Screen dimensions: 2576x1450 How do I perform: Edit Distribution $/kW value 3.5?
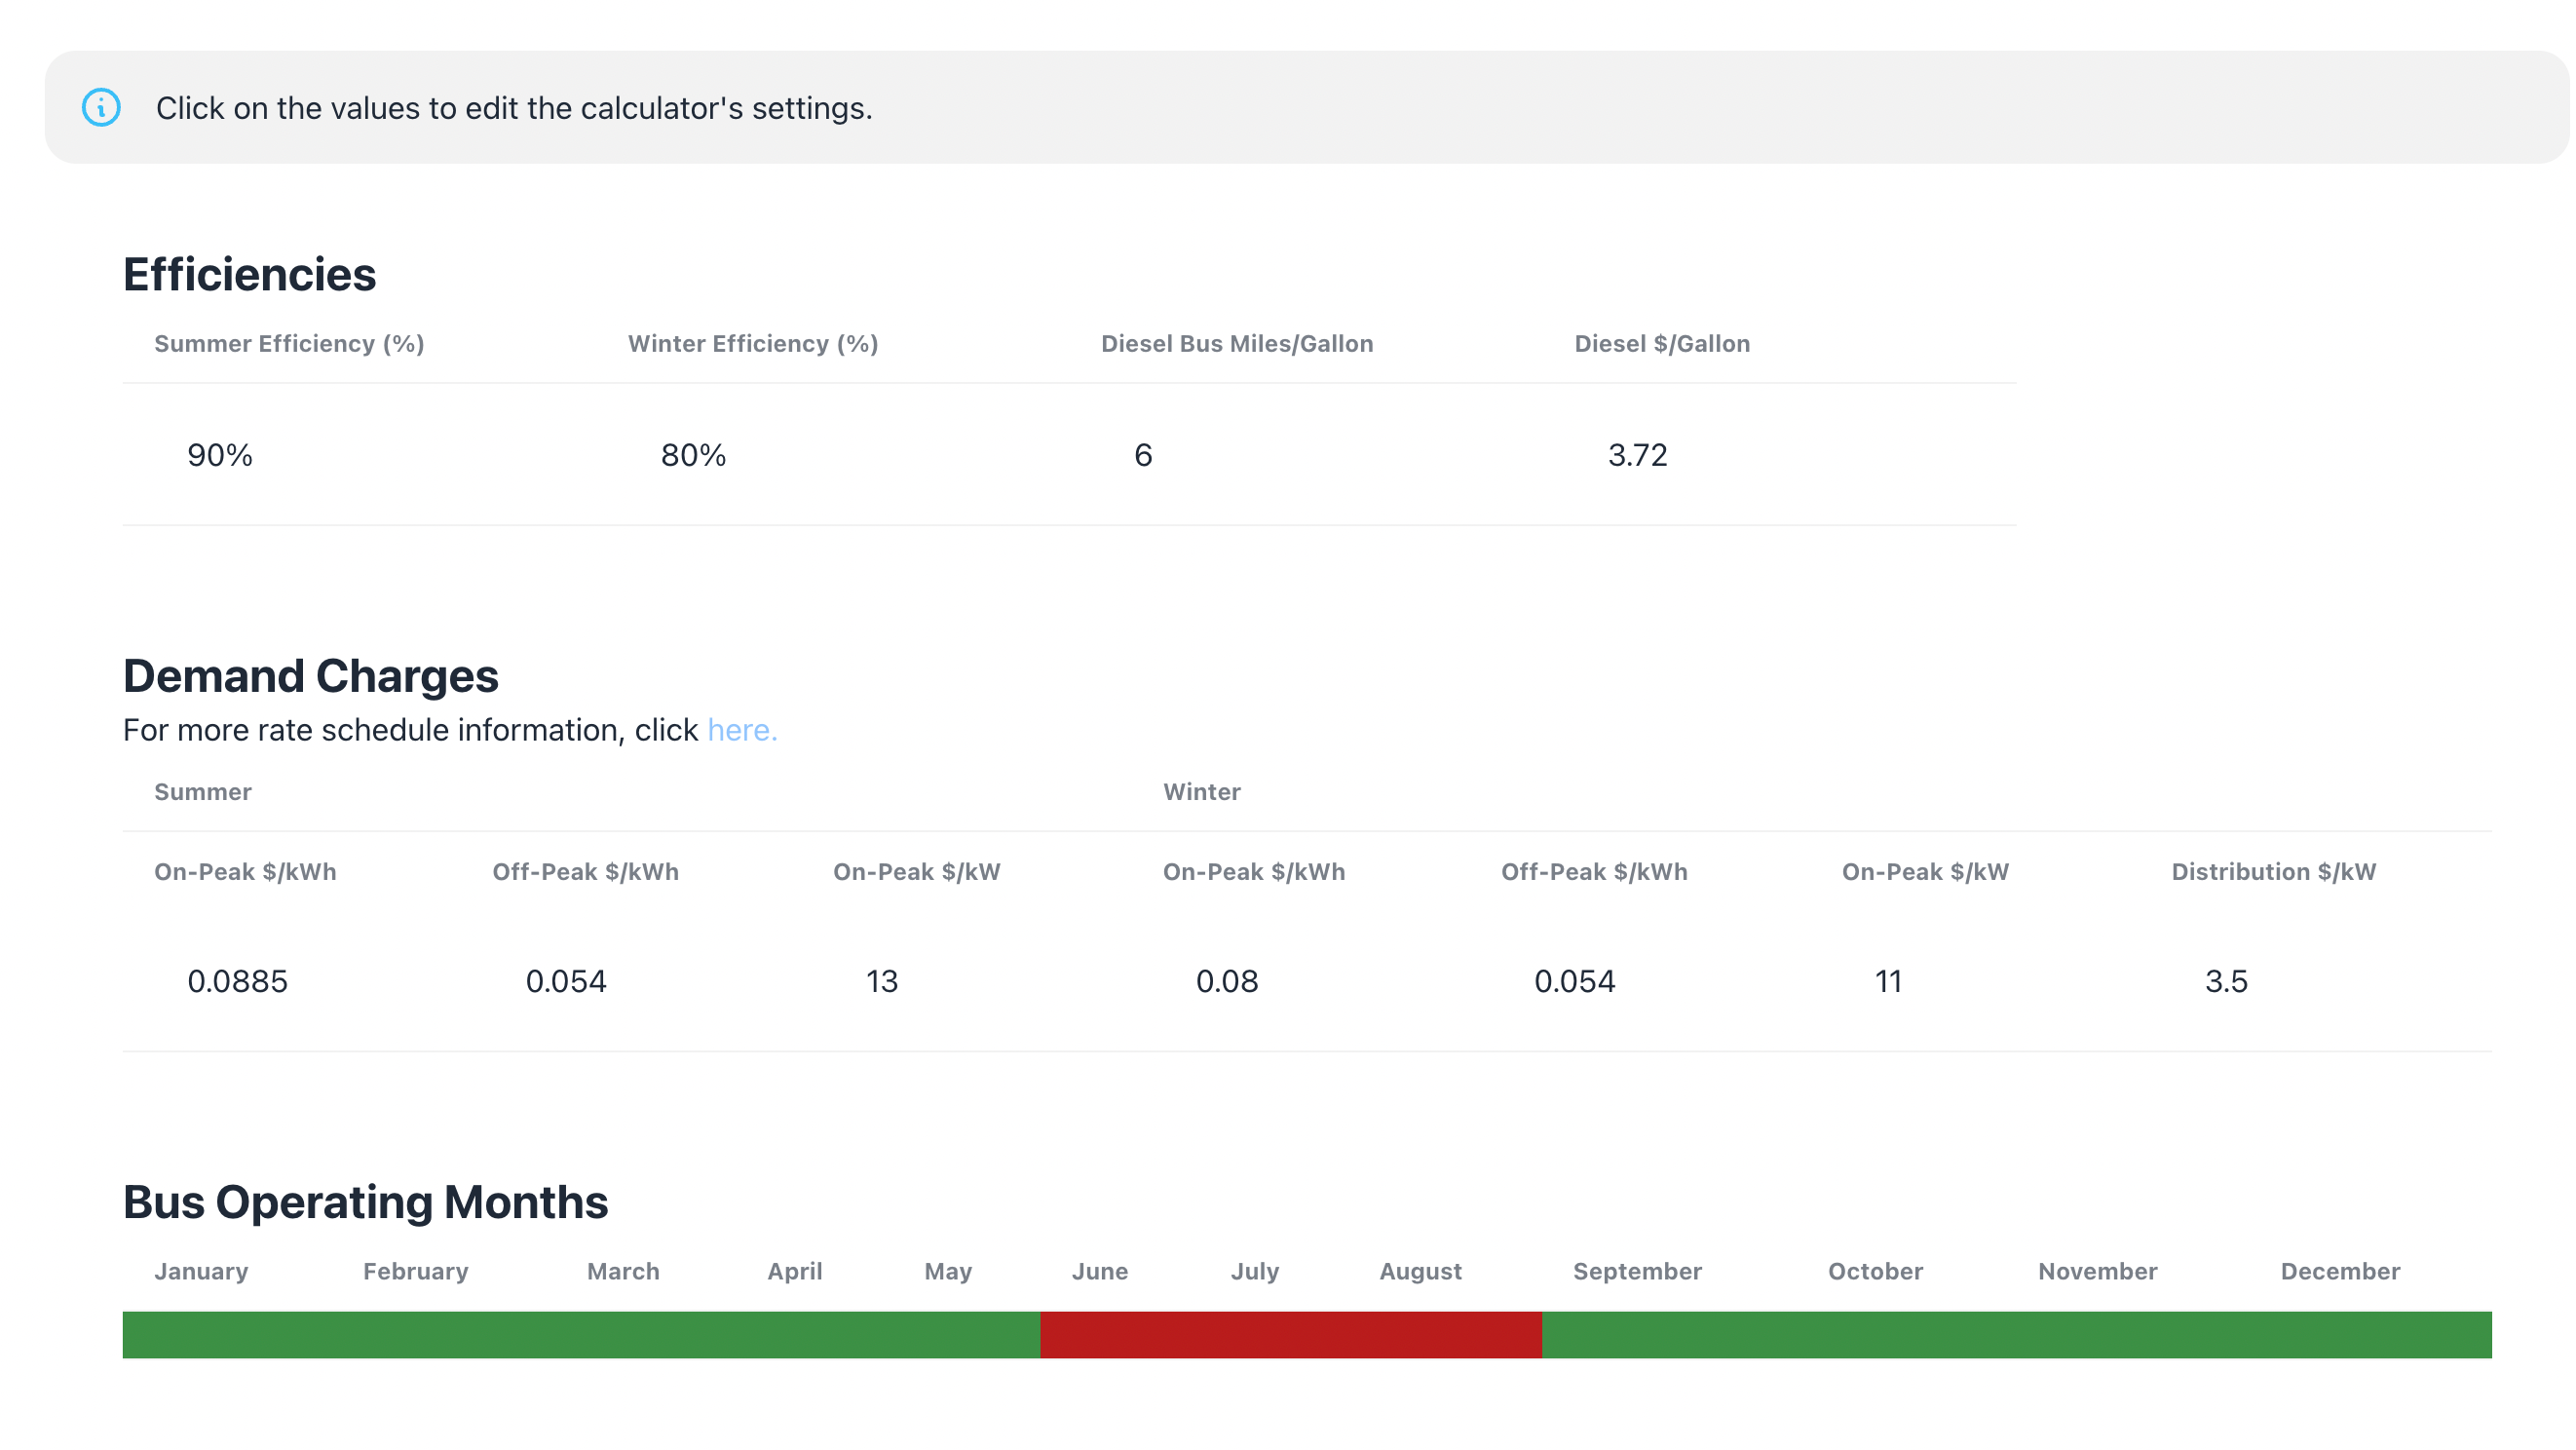click(x=2226, y=981)
